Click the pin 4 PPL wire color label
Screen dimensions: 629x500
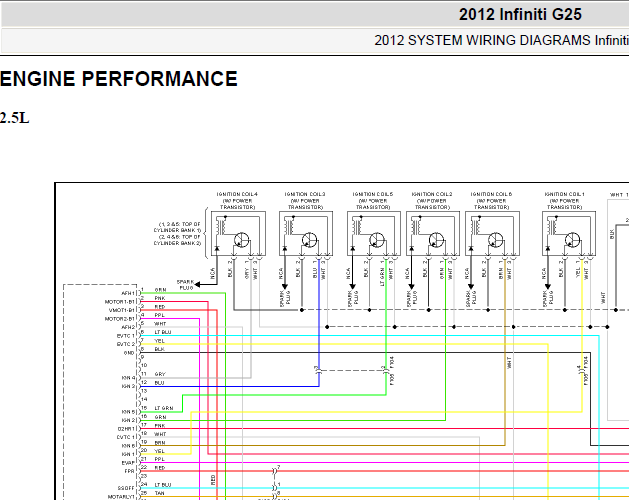(160, 315)
